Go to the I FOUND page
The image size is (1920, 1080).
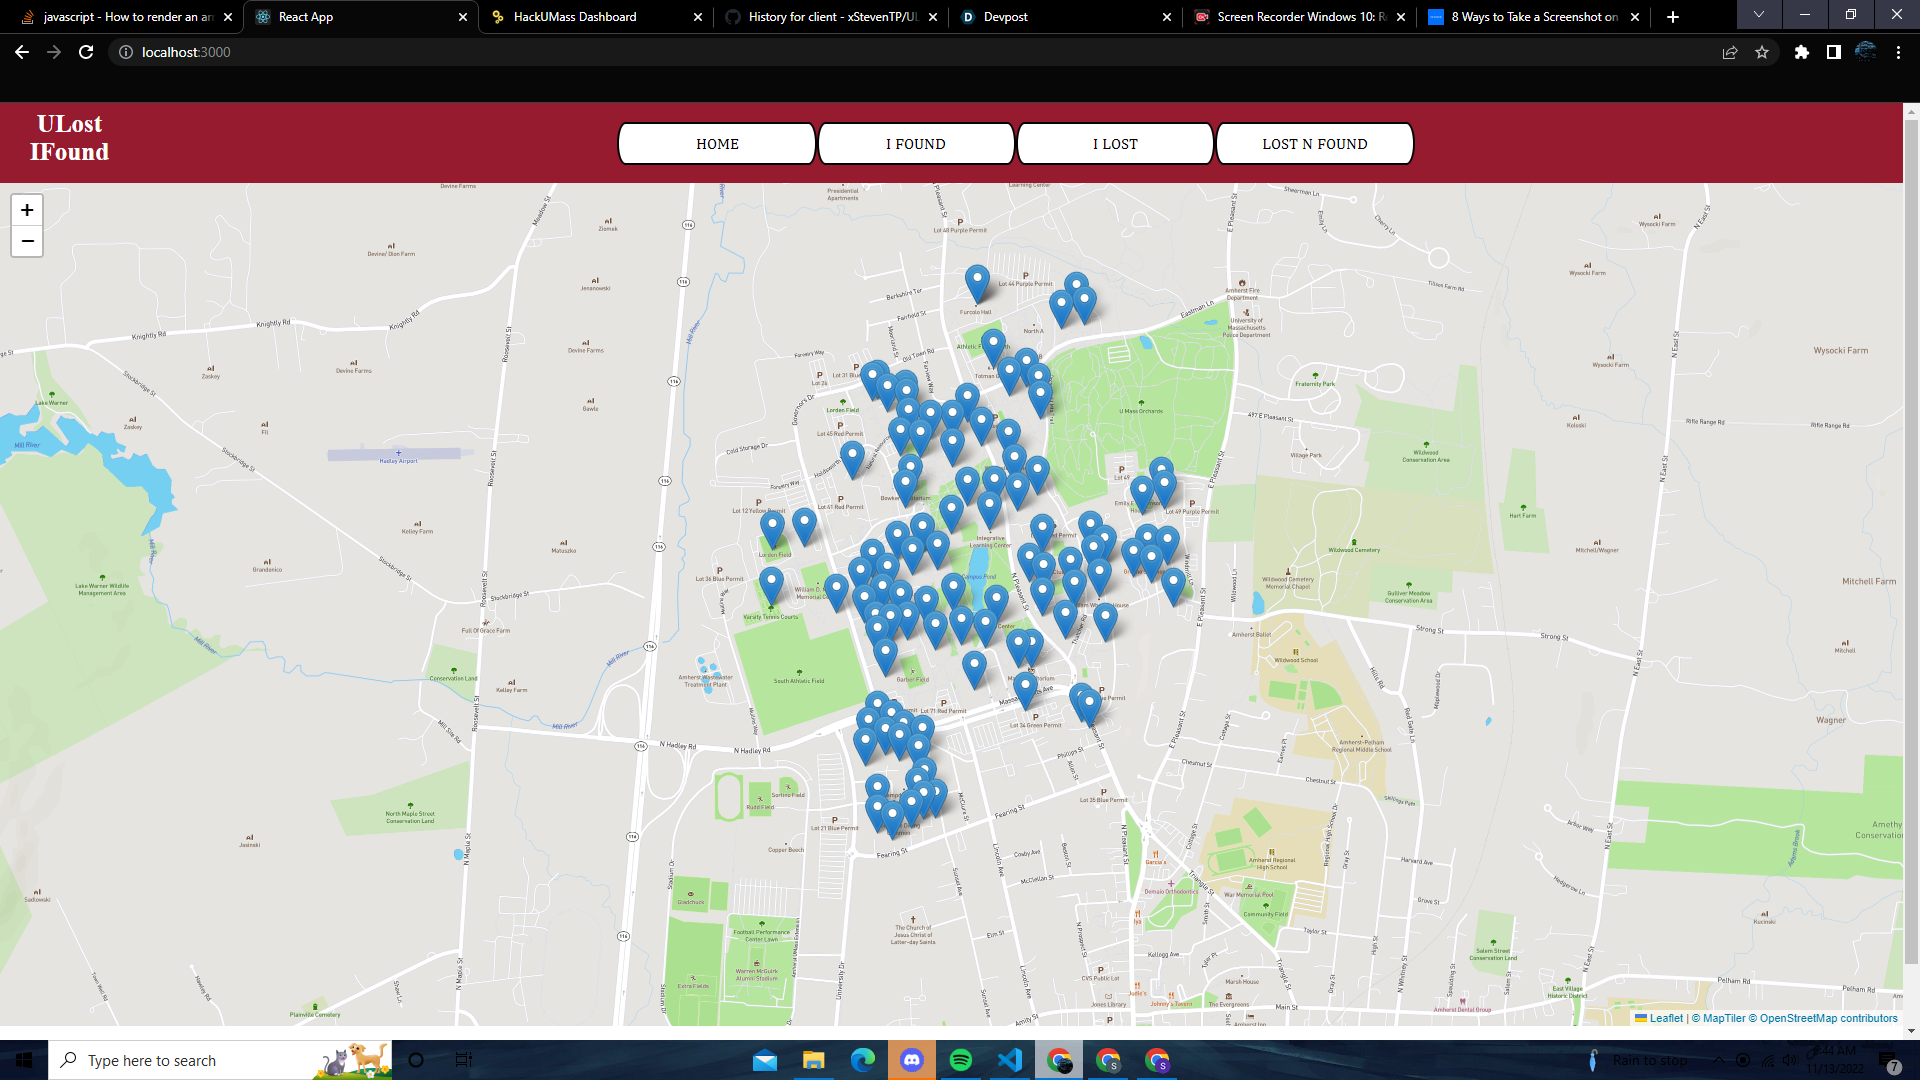tap(915, 144)
